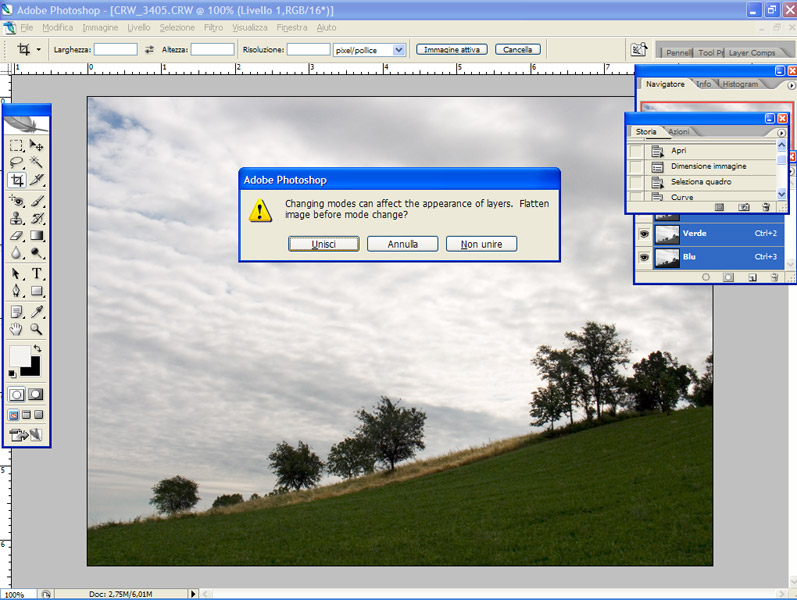Toggle history brush source box beside Apri

coord(636,151)
